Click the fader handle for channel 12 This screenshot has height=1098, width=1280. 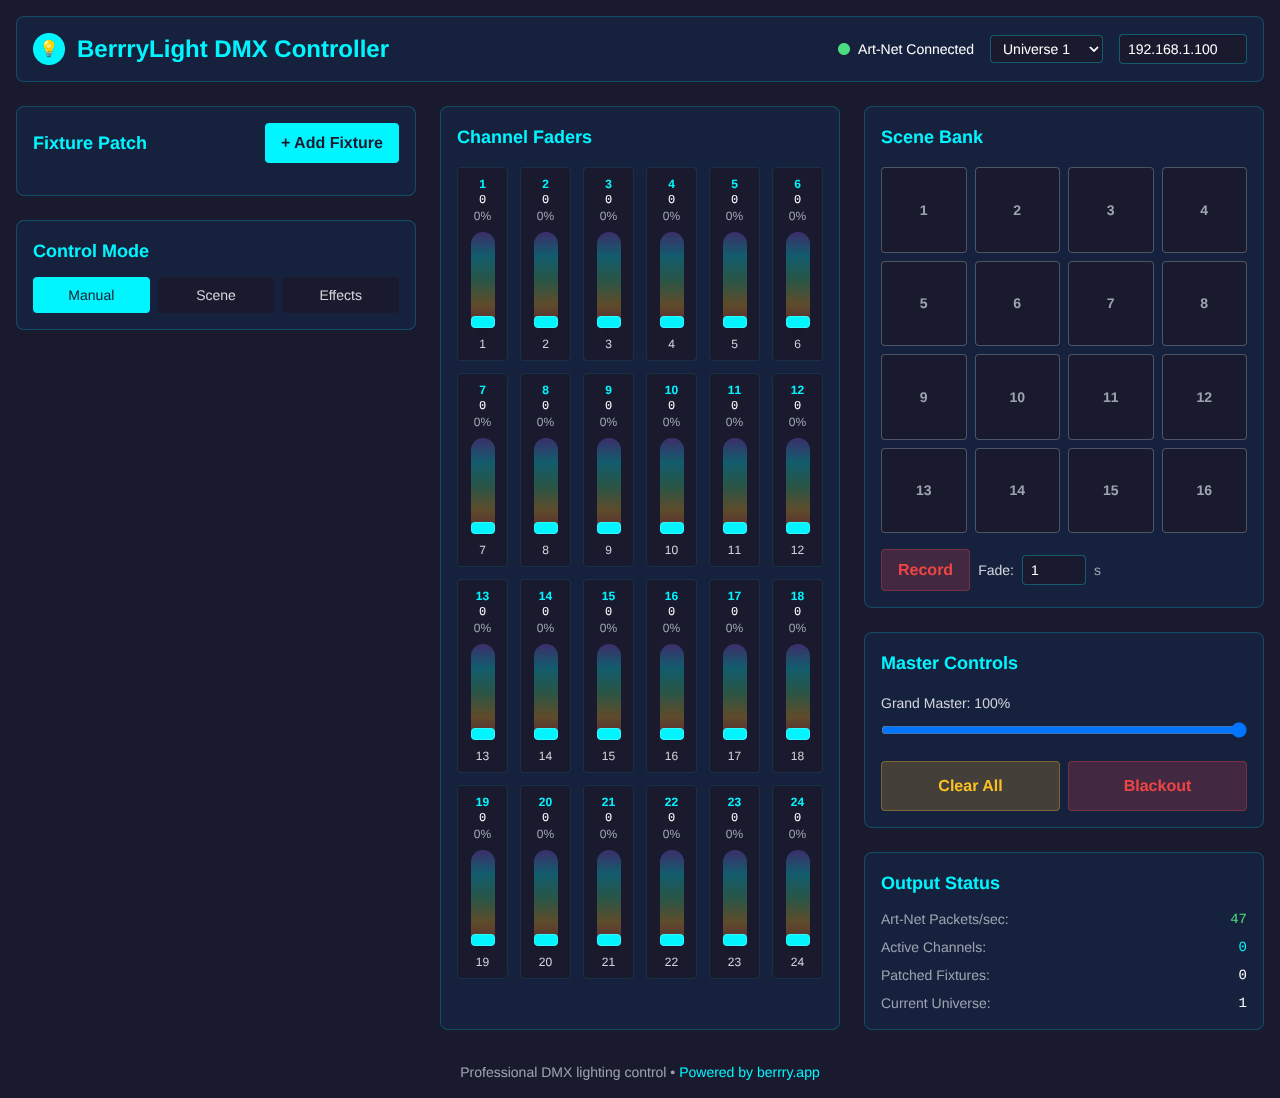[797, 527]
